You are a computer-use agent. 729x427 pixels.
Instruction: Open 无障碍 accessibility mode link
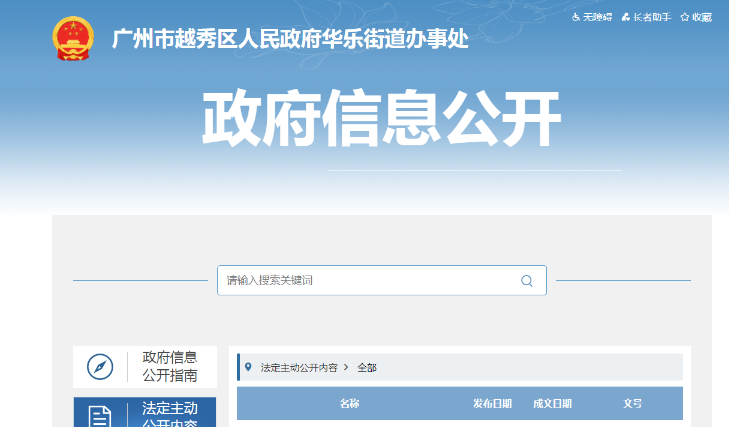point(597,17)
